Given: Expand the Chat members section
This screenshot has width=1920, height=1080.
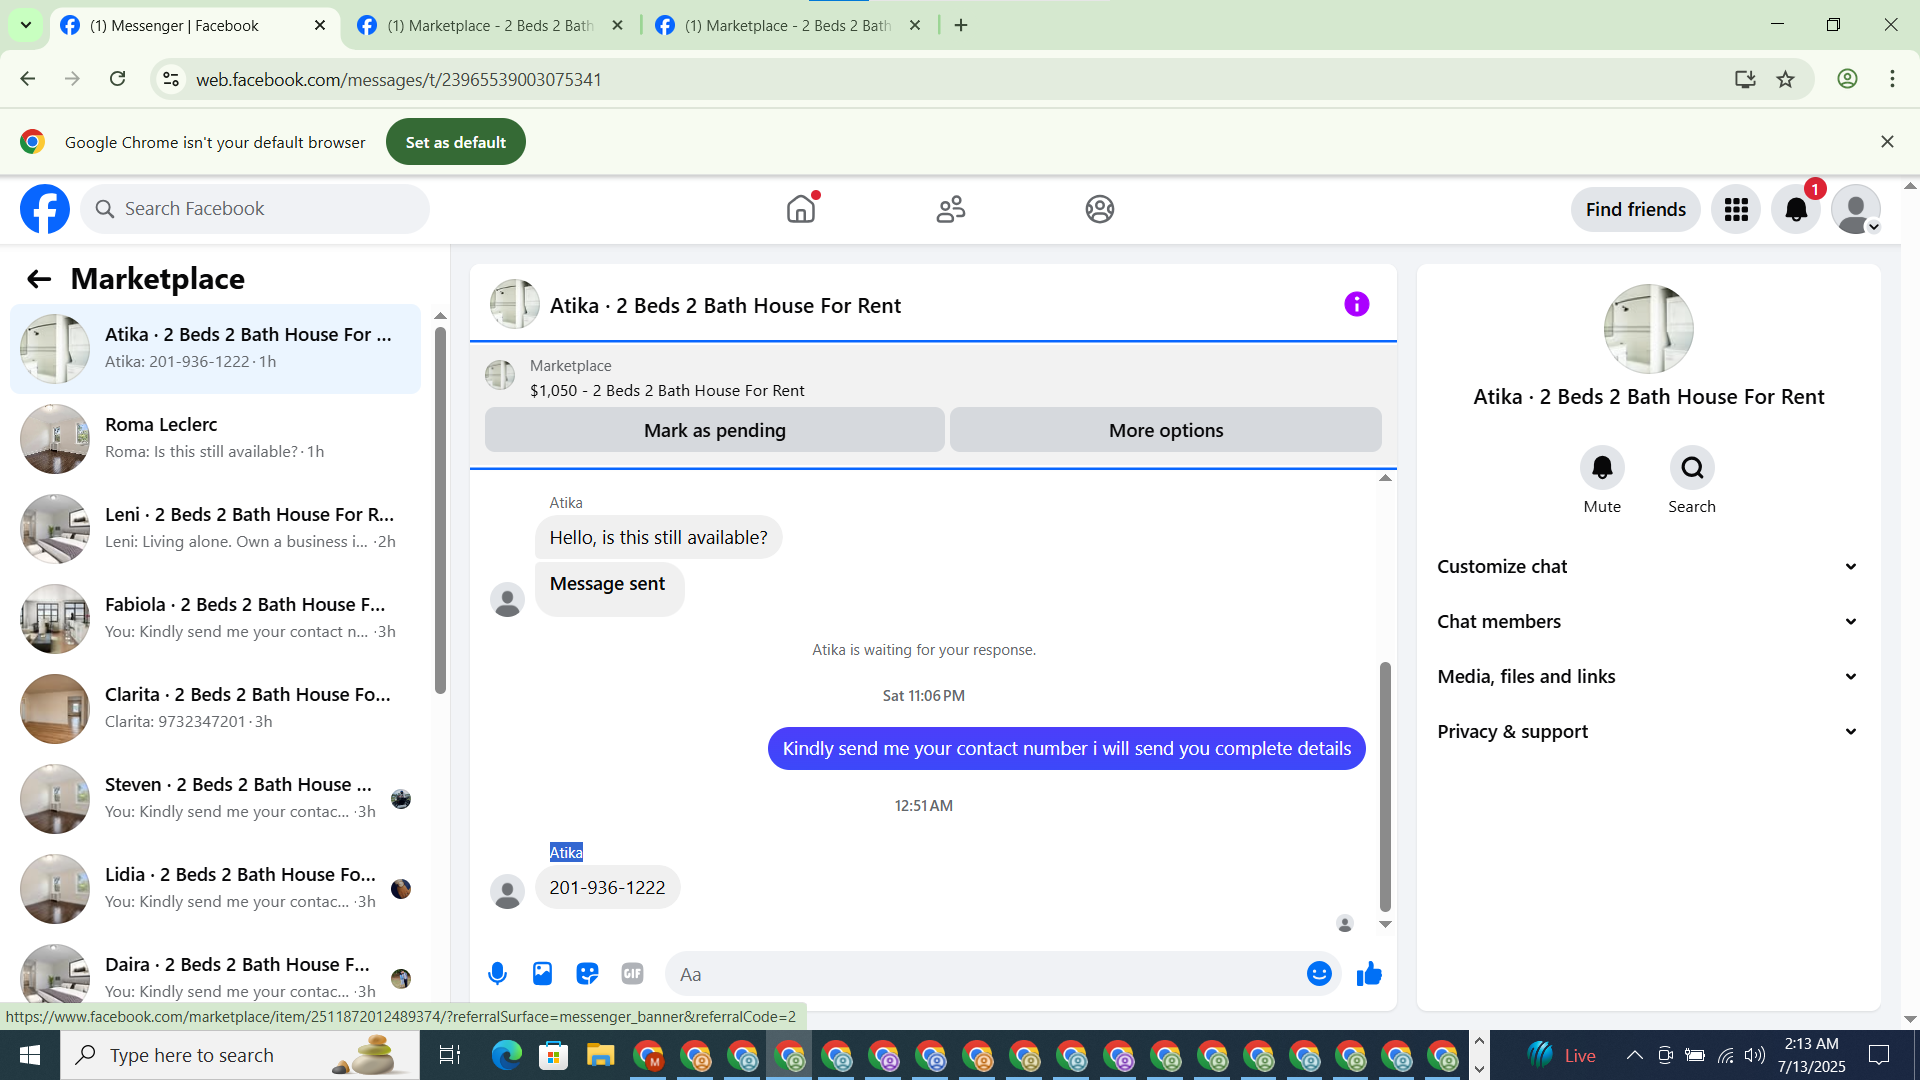Looking at the screenshot, I should pos(1648,622).
